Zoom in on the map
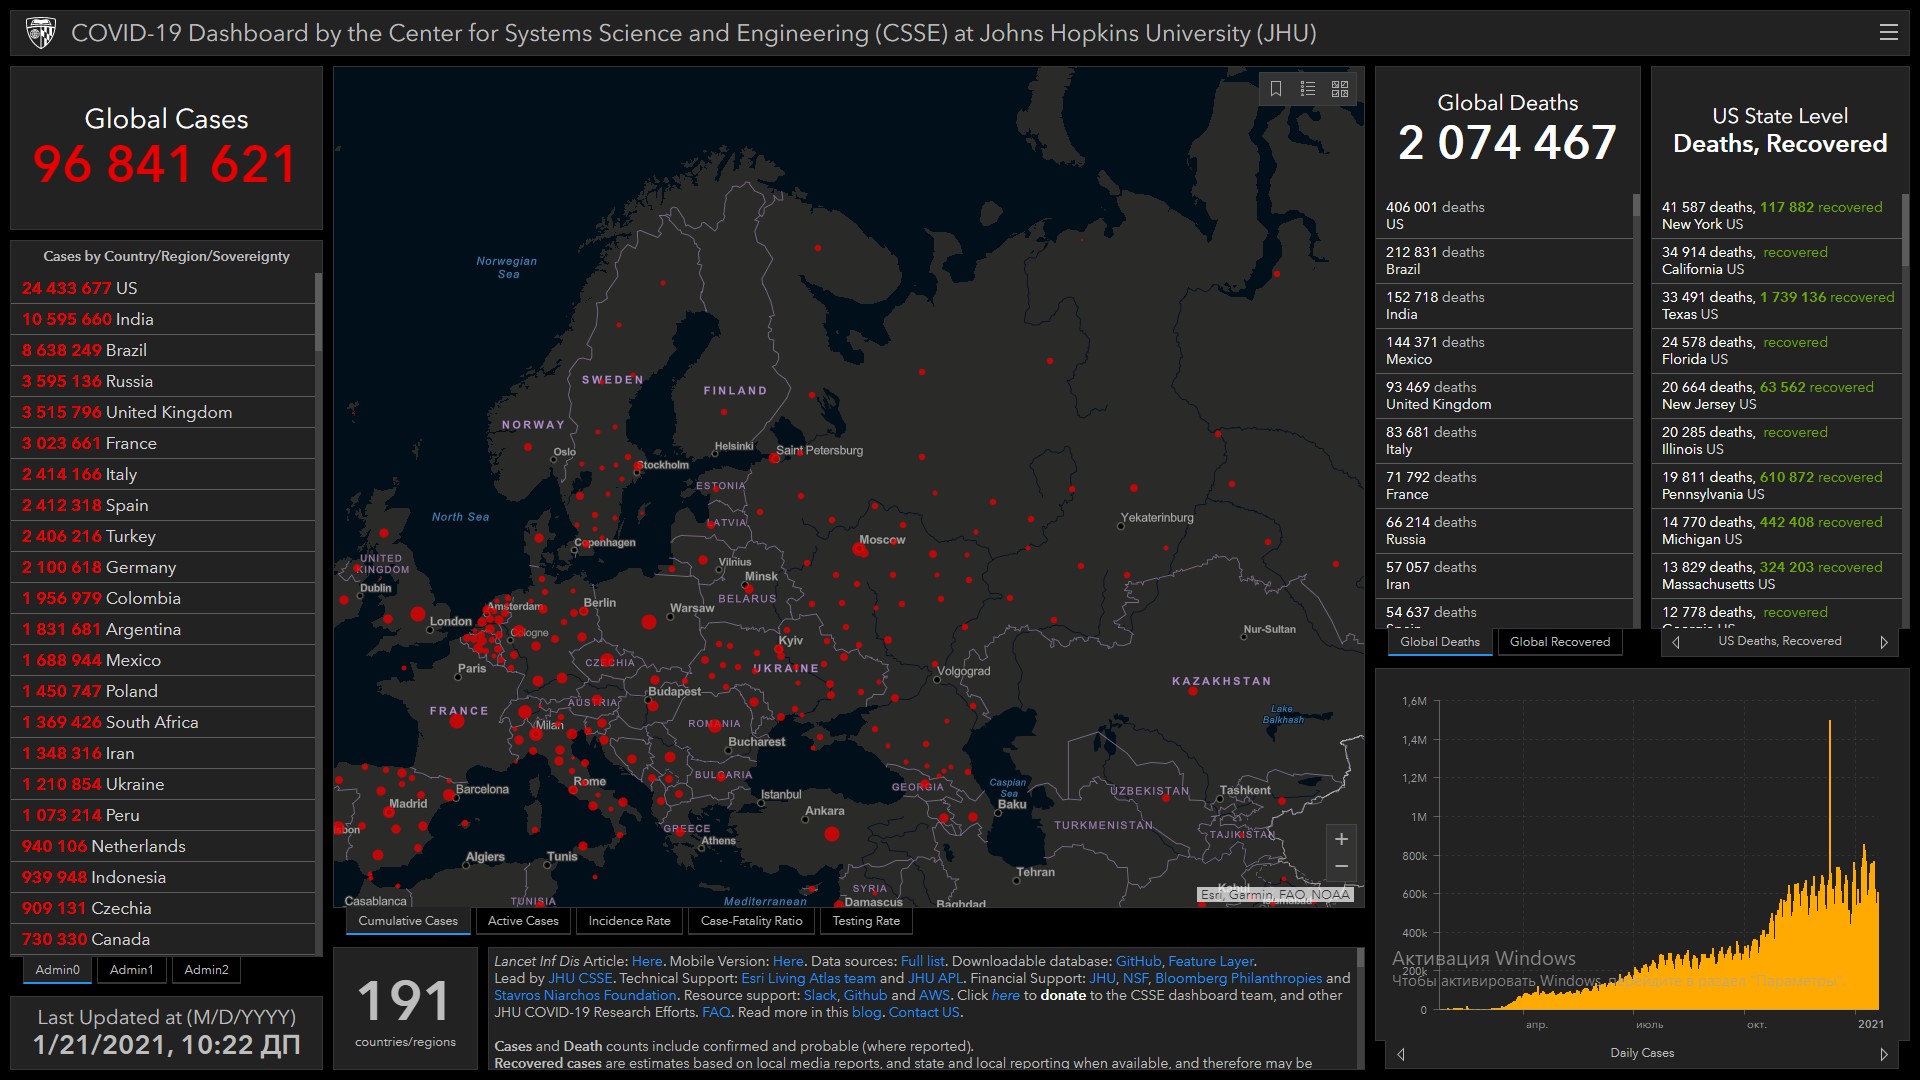Image resolution: width=1920 pixels, height=1080 pixels. pyautogui.click(x=1341, y=839)
